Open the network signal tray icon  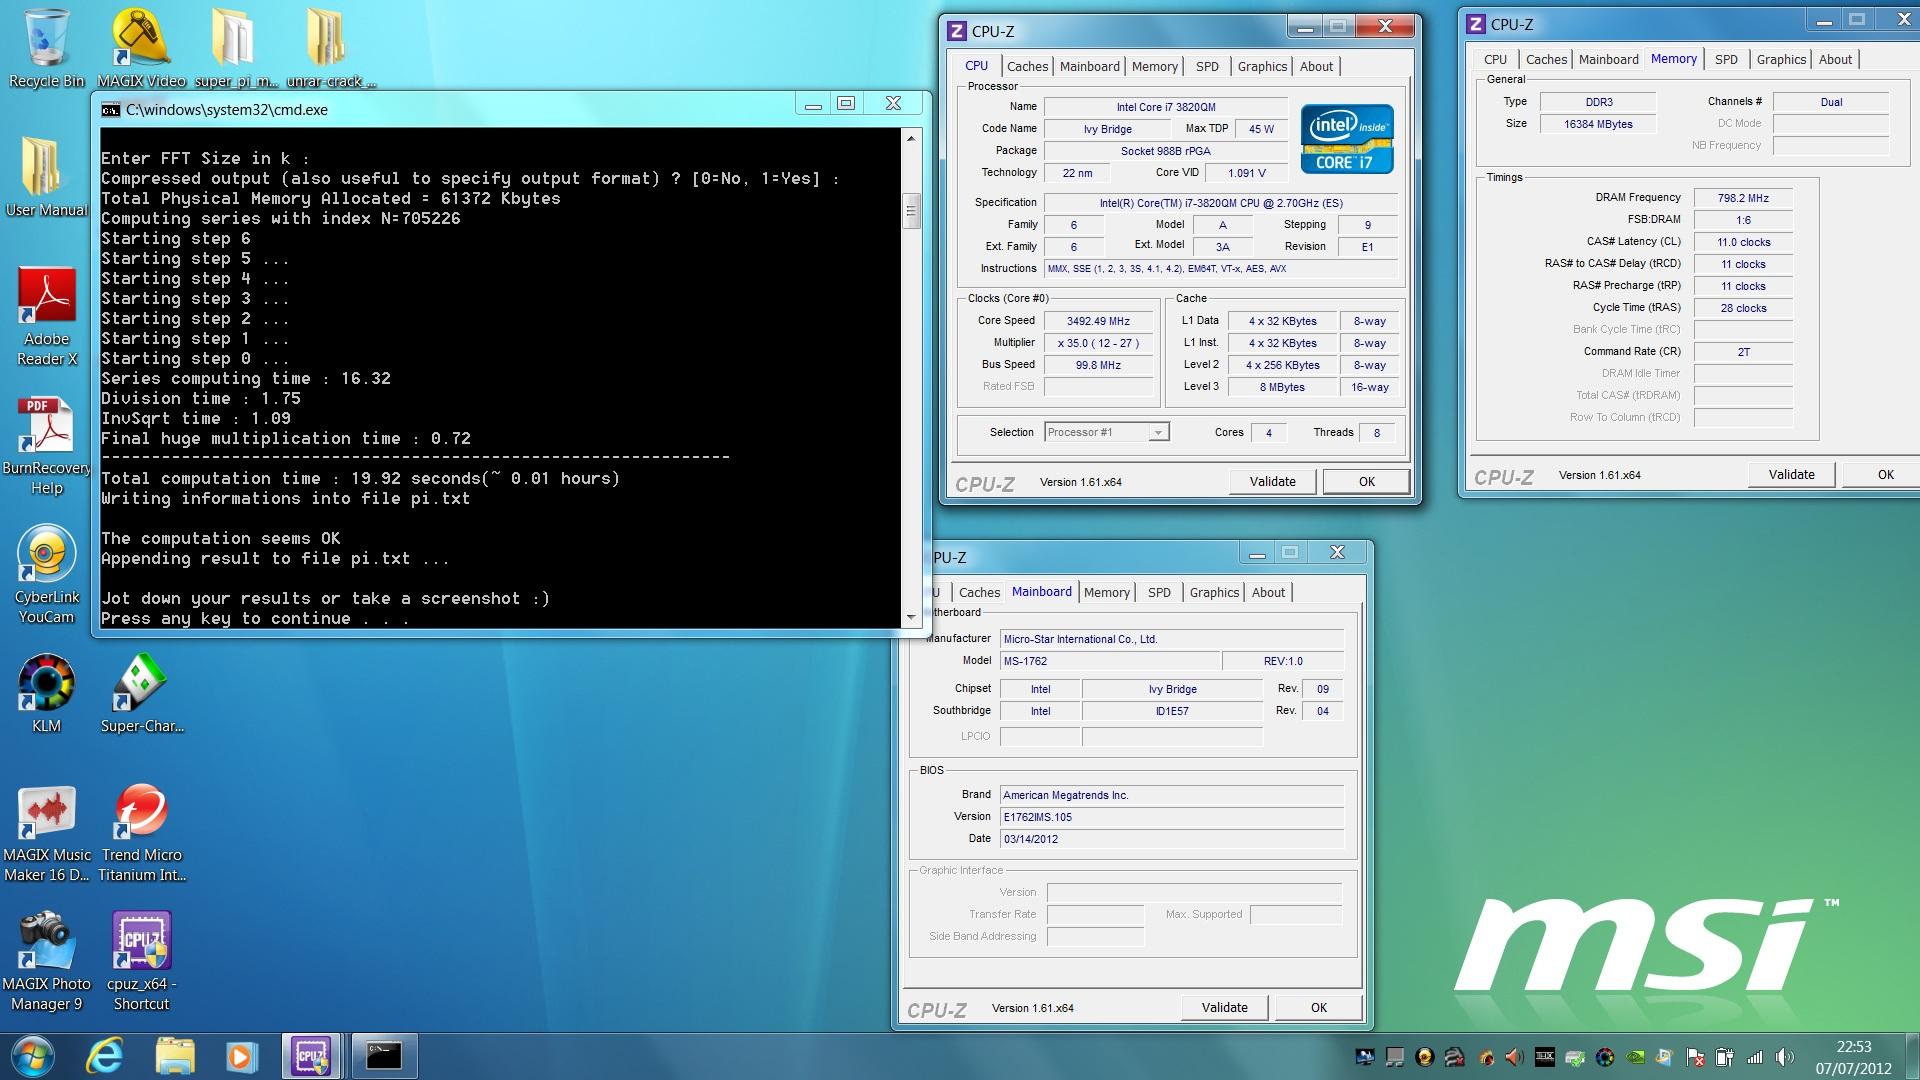coord(1755,1057)
